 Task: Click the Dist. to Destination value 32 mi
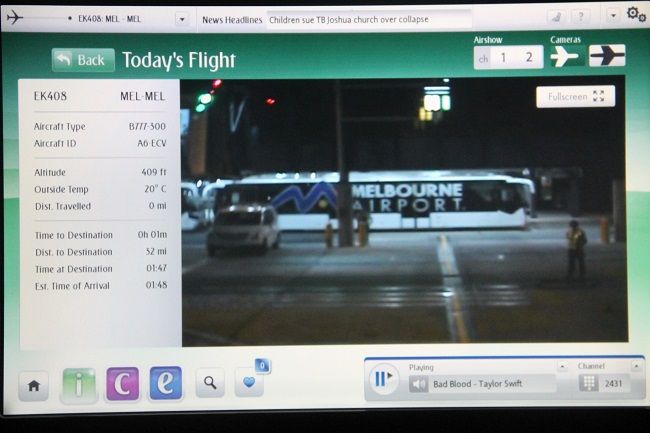point(156,252)
